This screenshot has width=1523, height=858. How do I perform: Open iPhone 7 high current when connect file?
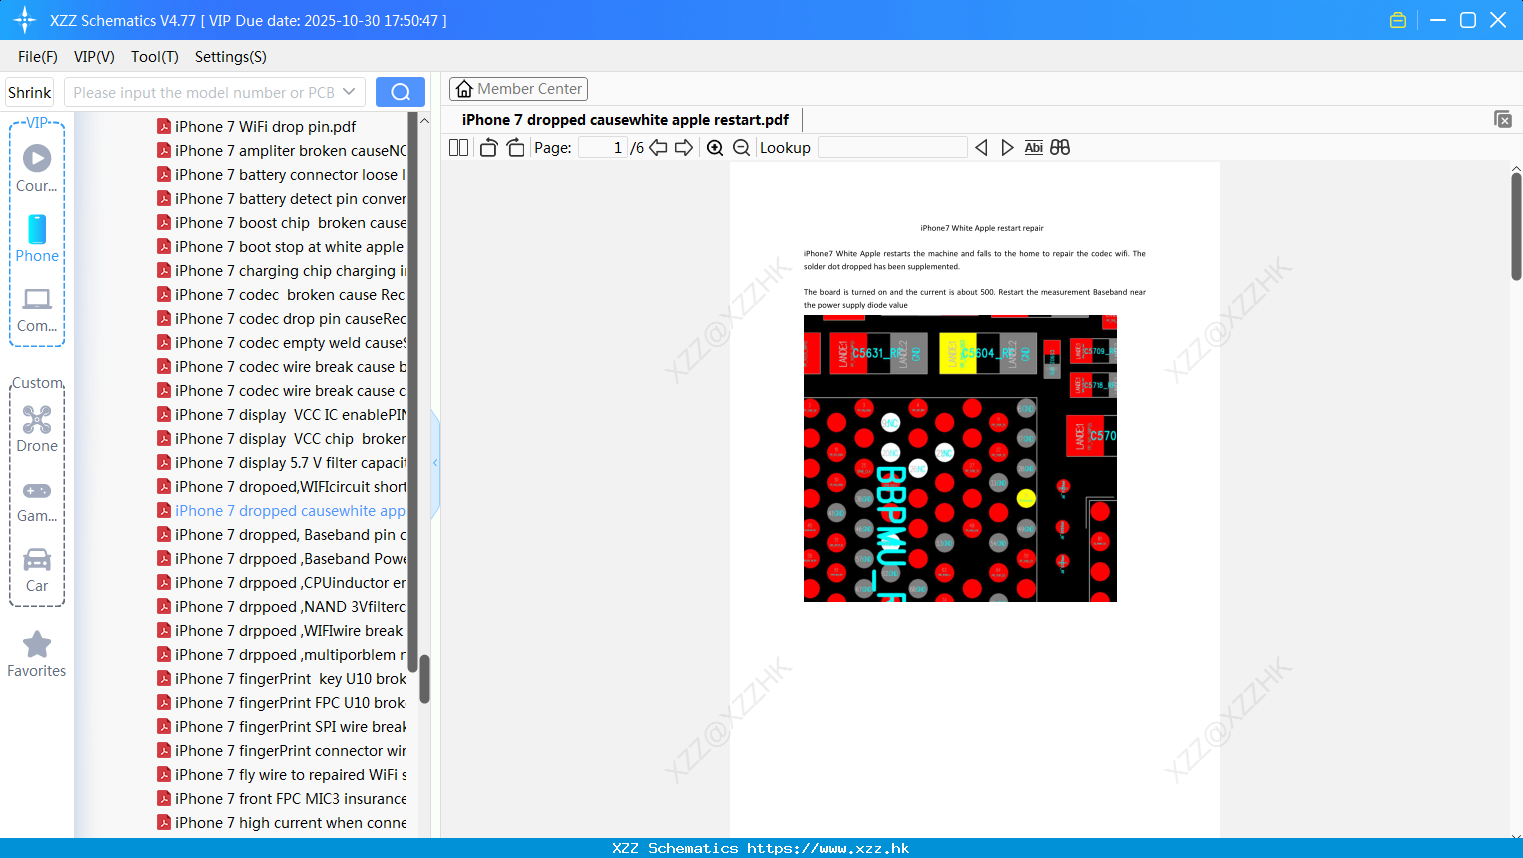point(282,823)
